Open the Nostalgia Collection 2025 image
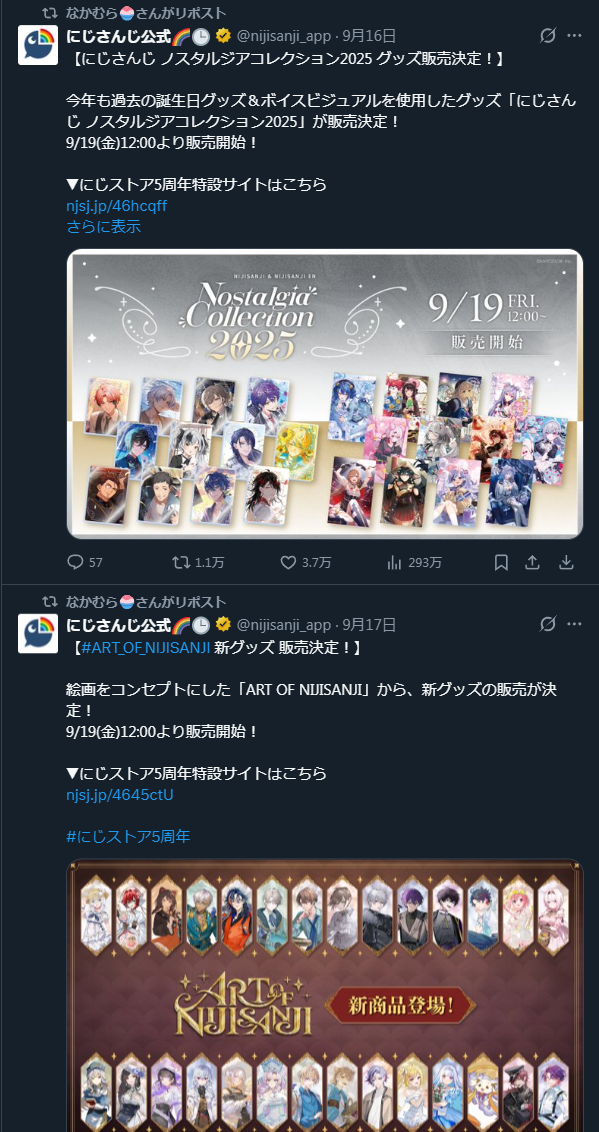 pos(325,393)
